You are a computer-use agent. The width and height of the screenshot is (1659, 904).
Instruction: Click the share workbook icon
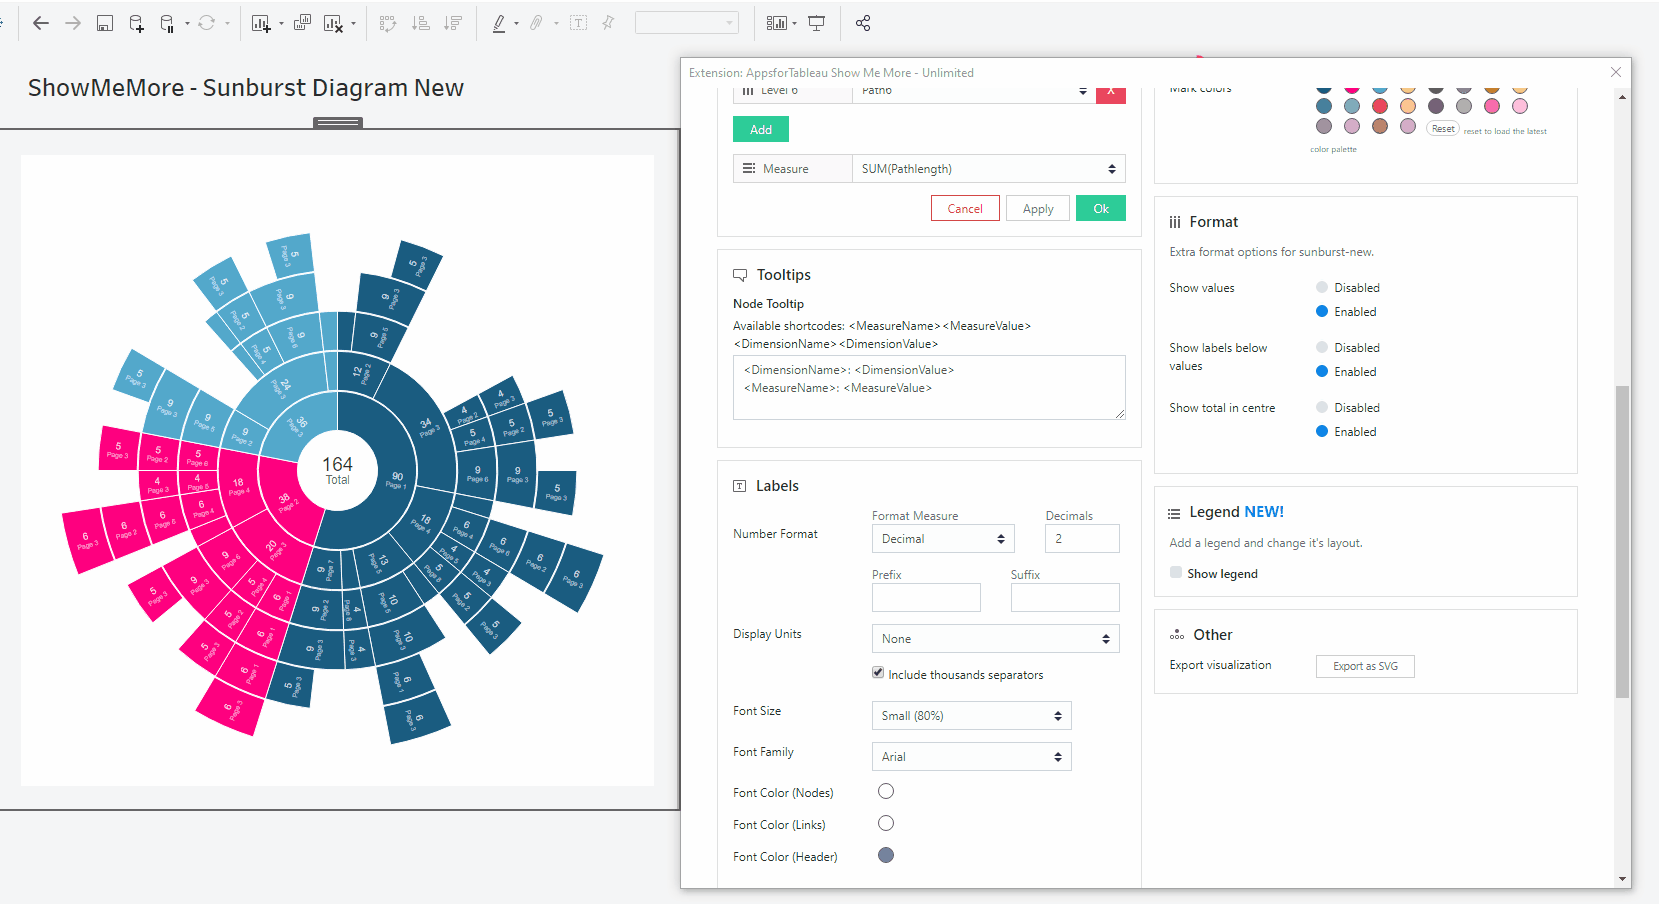pos(863,23)
